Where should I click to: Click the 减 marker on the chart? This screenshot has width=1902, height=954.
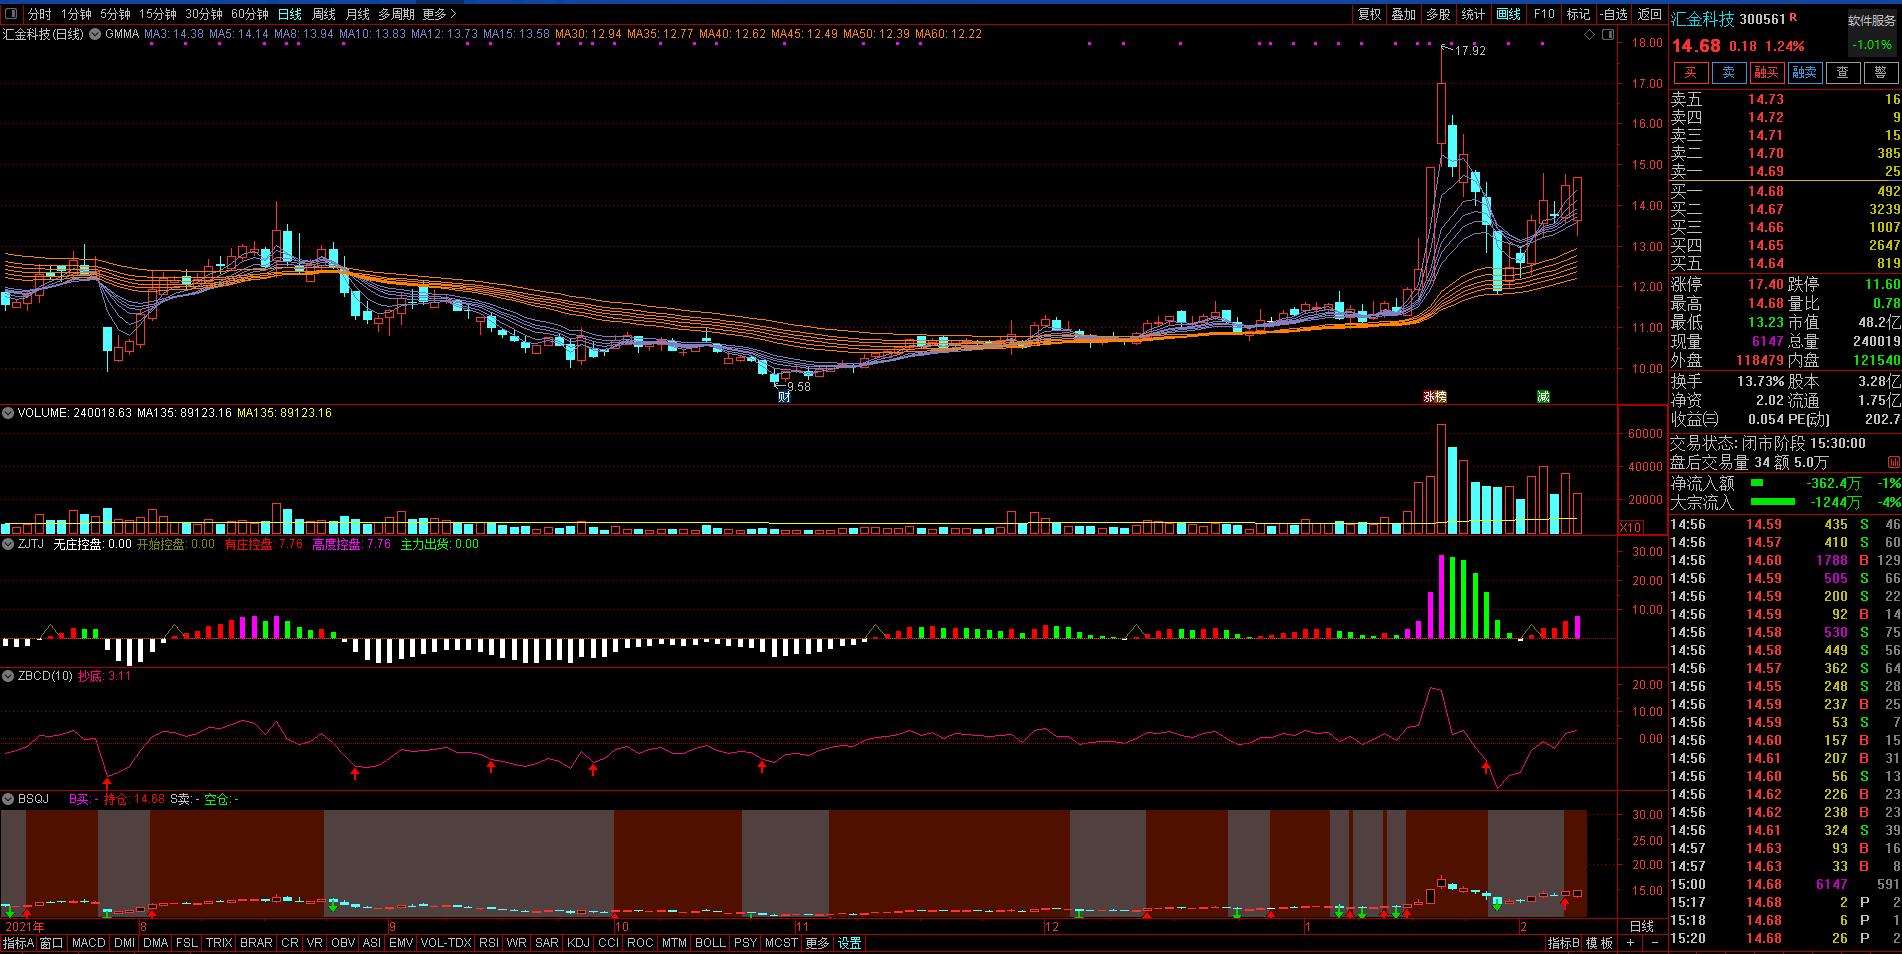coord(1543,397)
